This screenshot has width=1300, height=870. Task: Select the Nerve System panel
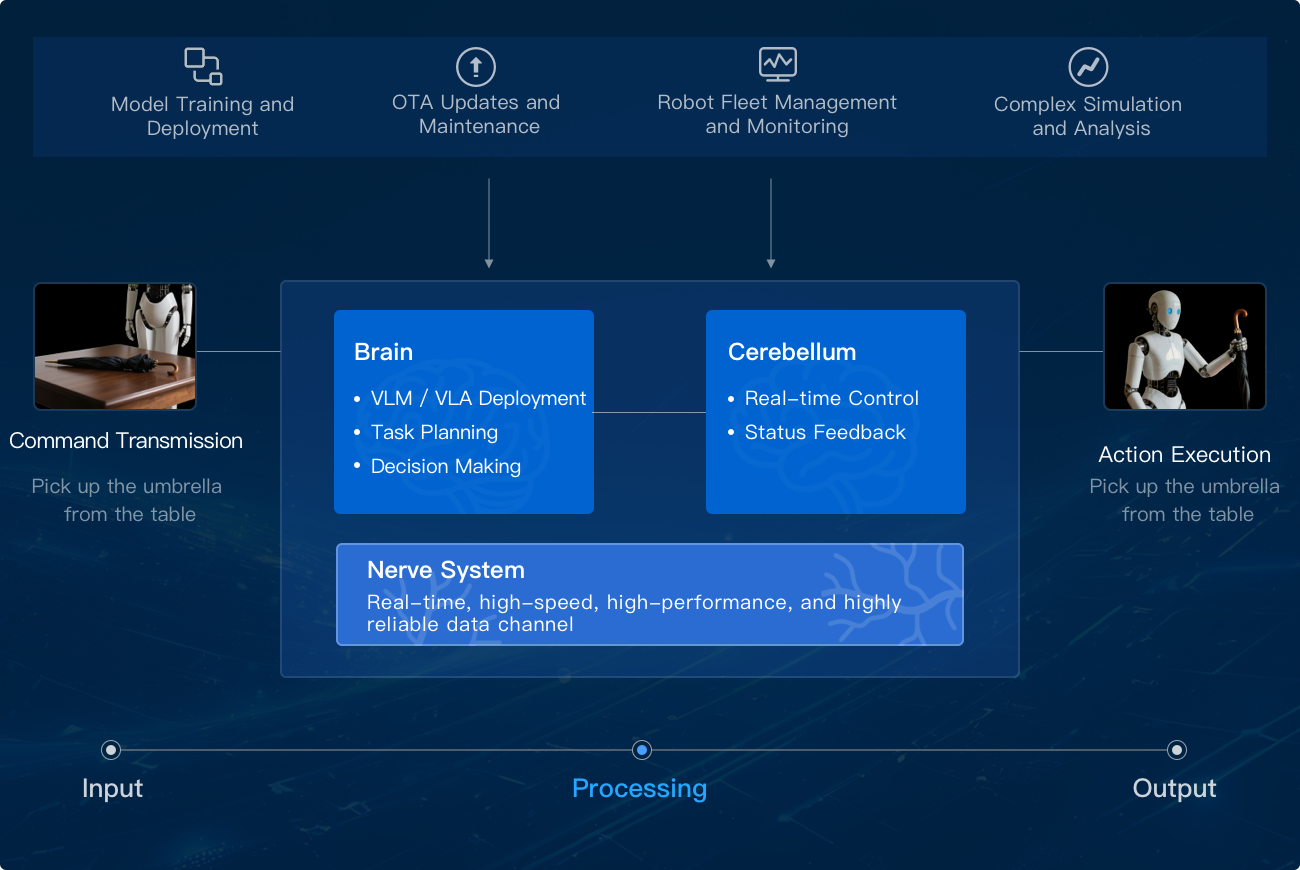pos(650,594)
